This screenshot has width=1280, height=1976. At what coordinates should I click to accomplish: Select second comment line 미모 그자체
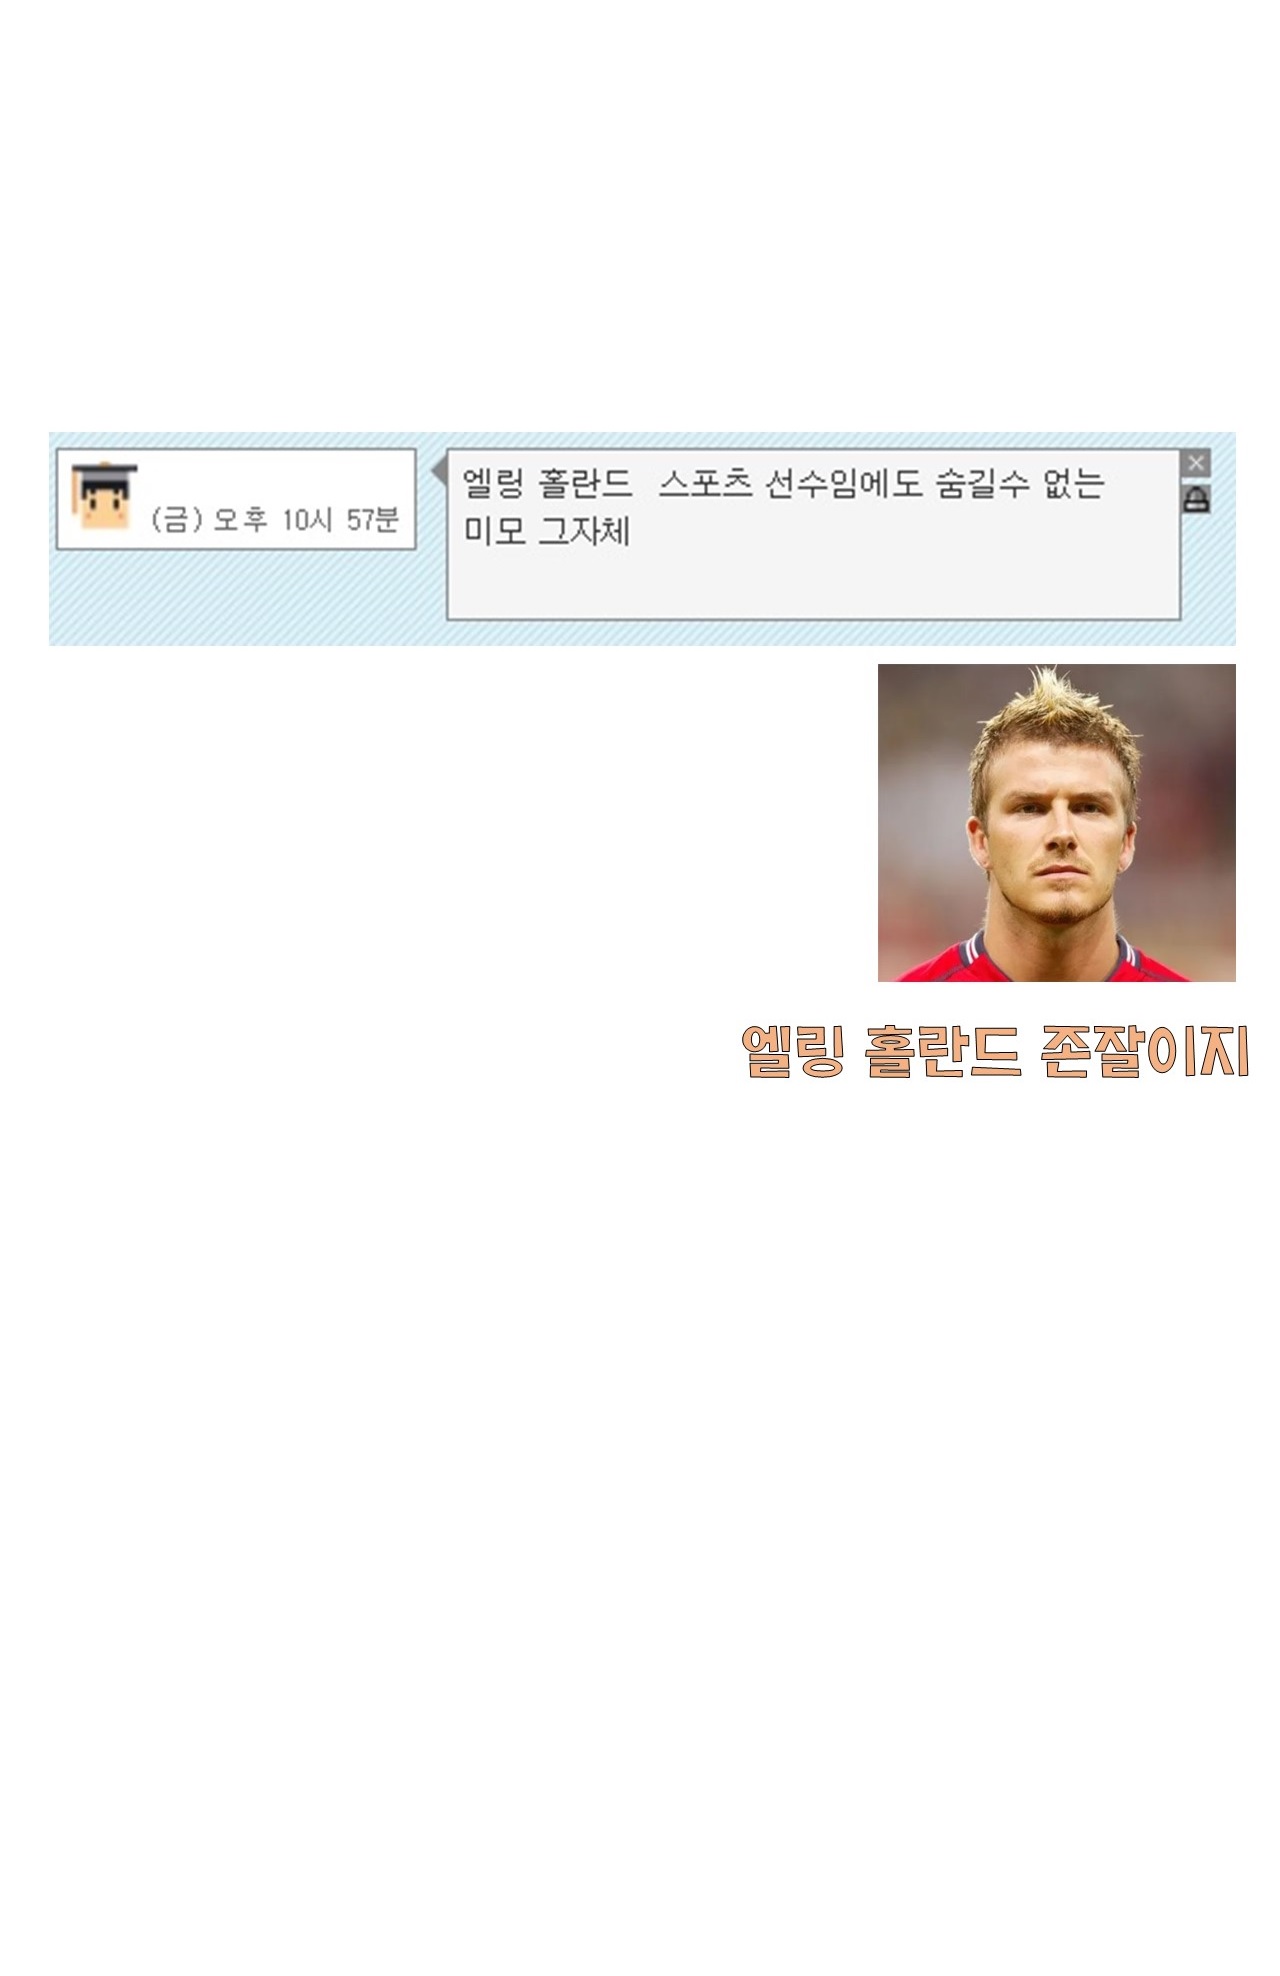(x=547, y=531)
